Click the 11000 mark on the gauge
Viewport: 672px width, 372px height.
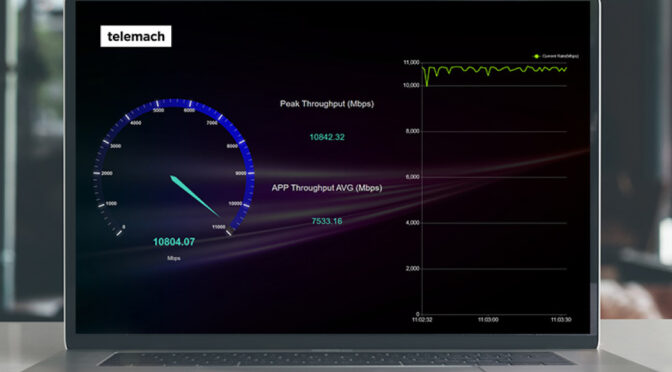click(x=219, y=227)
